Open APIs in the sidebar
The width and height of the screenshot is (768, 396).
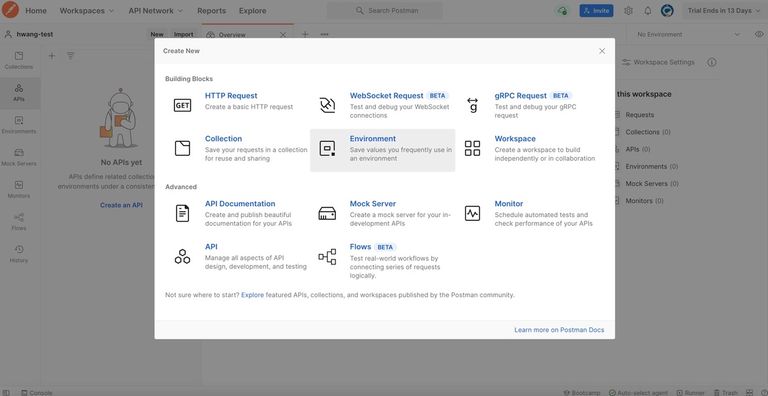[19, 93]
